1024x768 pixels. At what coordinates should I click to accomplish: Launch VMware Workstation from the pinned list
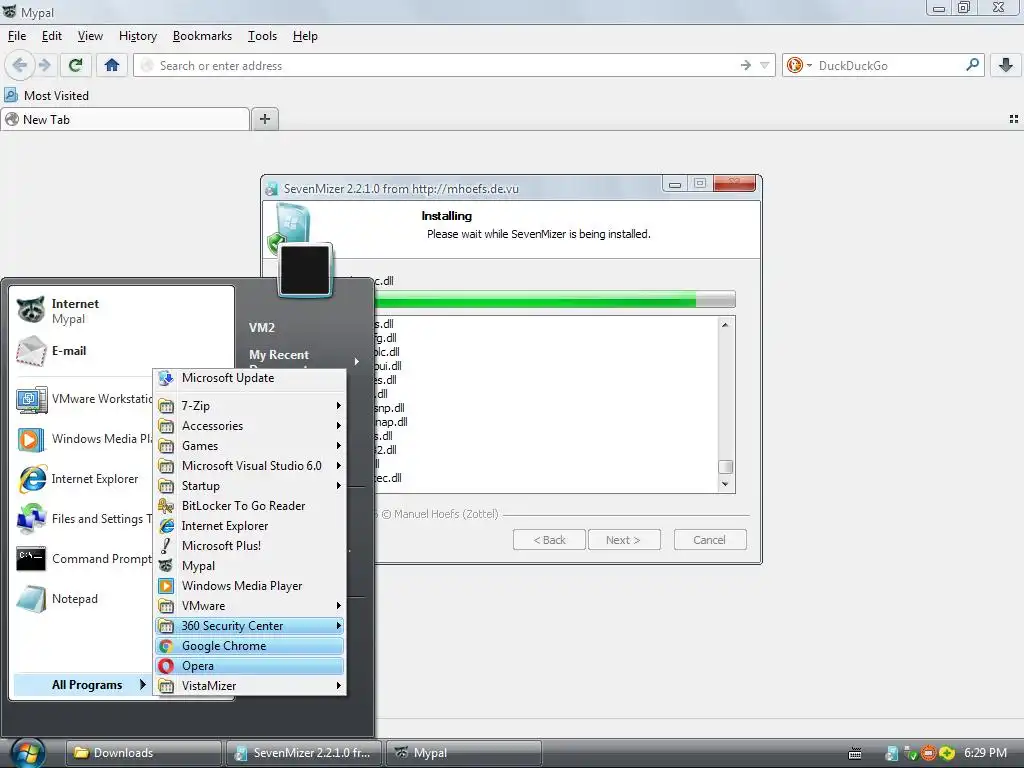point(84,399)
